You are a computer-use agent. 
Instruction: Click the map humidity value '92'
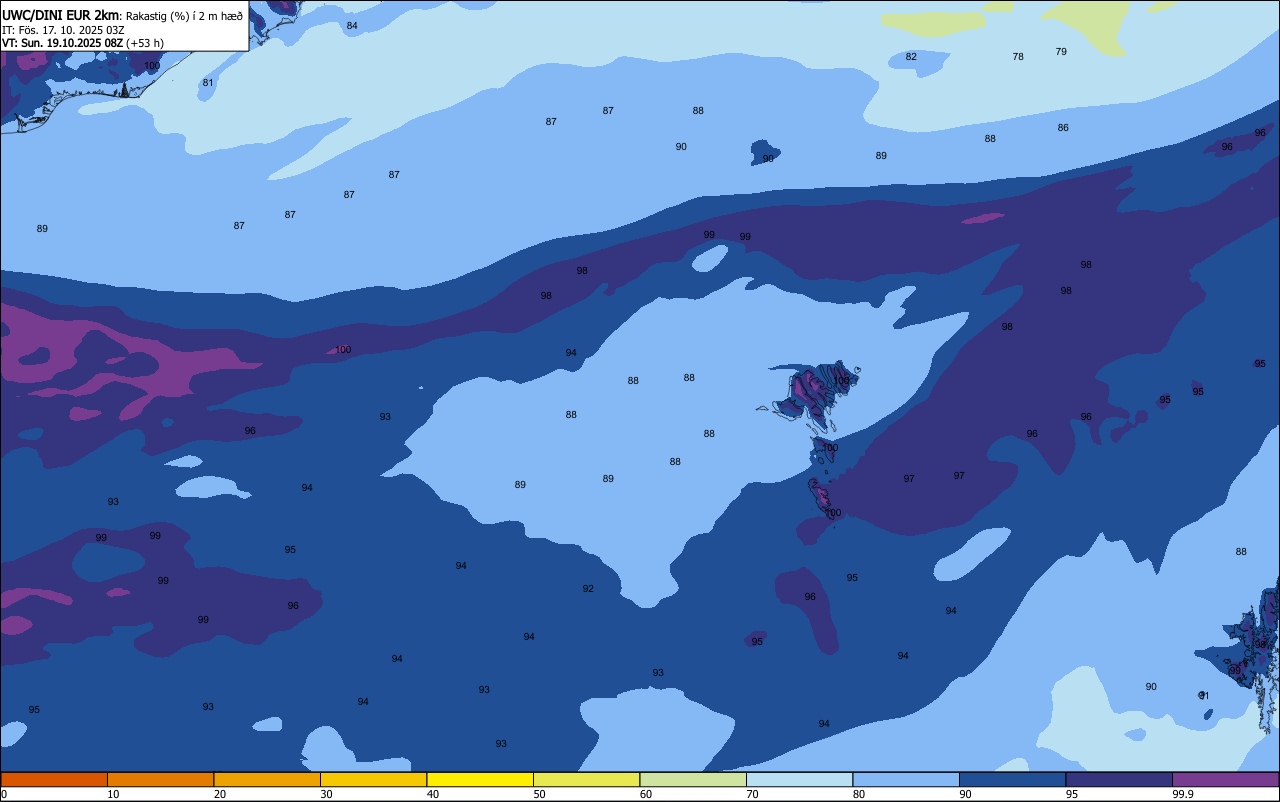[x=588, y=589]
